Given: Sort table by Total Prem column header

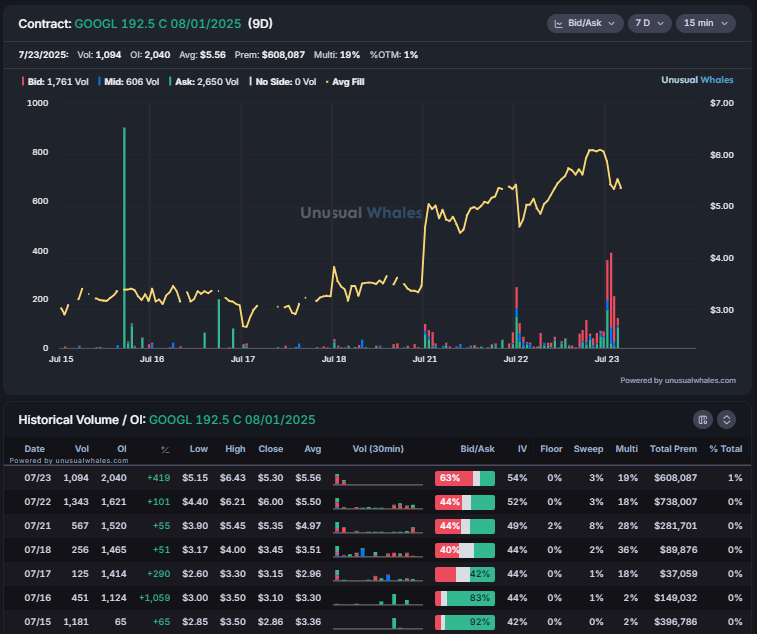Looking at the screenshot, I should (x=673, y=449).
